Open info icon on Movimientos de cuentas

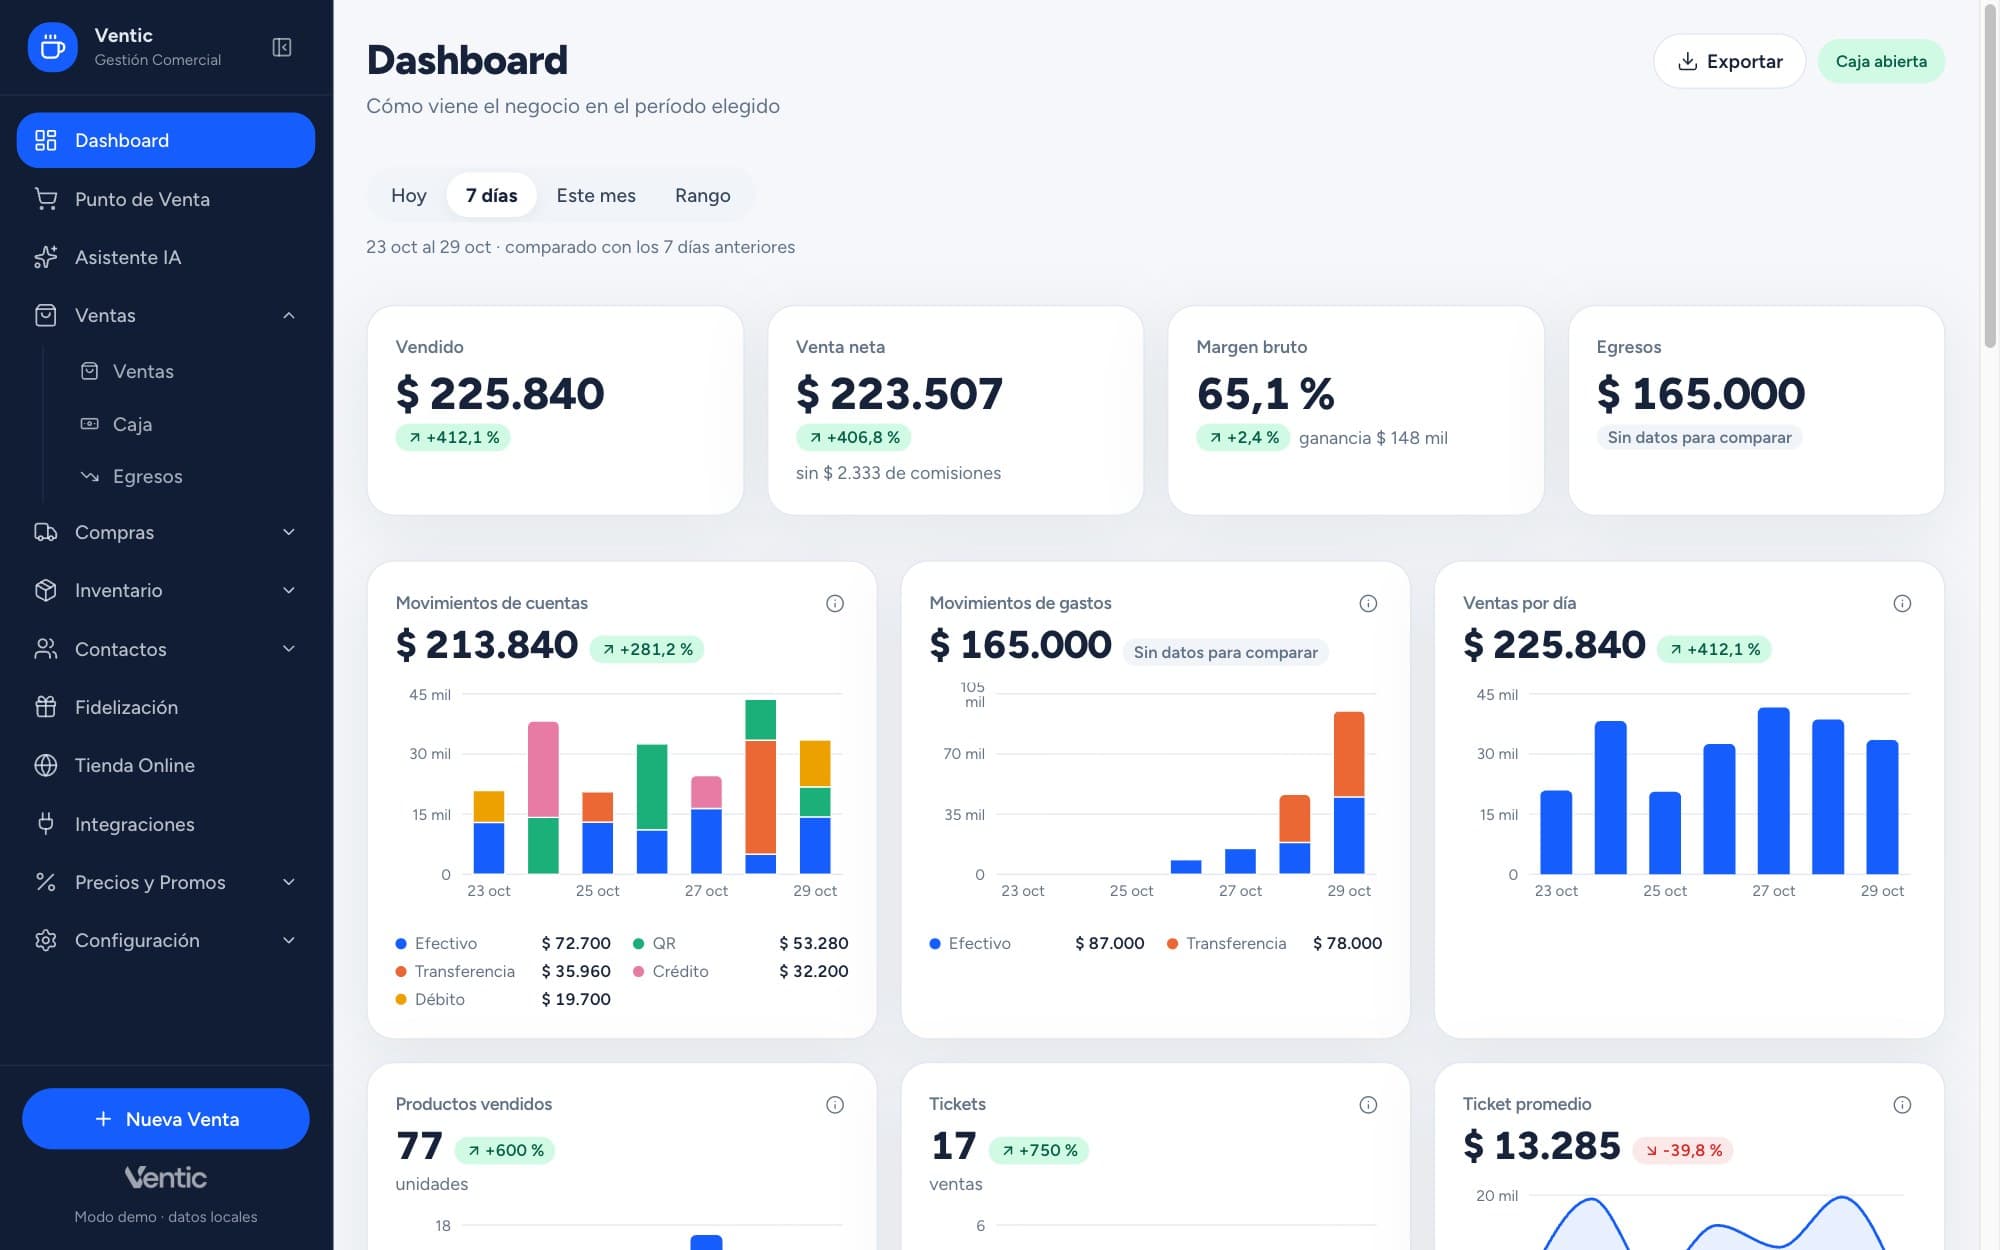[x=835, y=603]
